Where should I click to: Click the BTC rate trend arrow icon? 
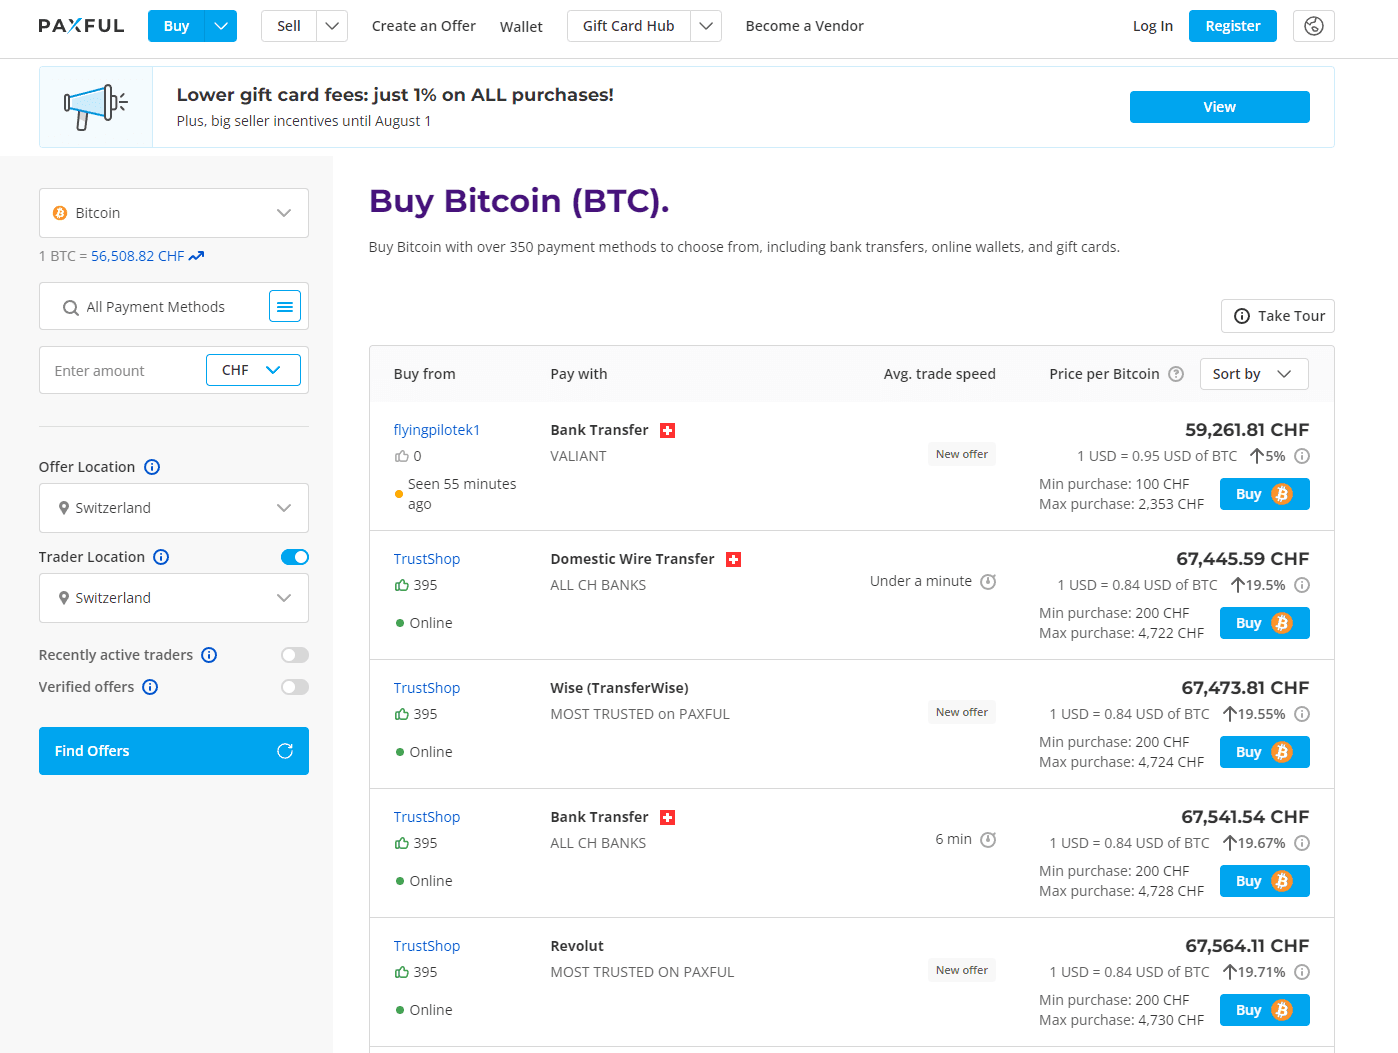[196, 256]
